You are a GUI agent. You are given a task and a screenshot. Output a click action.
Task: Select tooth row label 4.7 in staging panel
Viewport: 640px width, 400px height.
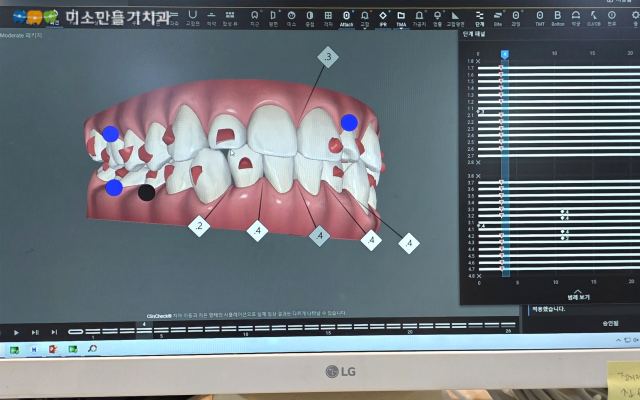(x=471, y=269)
